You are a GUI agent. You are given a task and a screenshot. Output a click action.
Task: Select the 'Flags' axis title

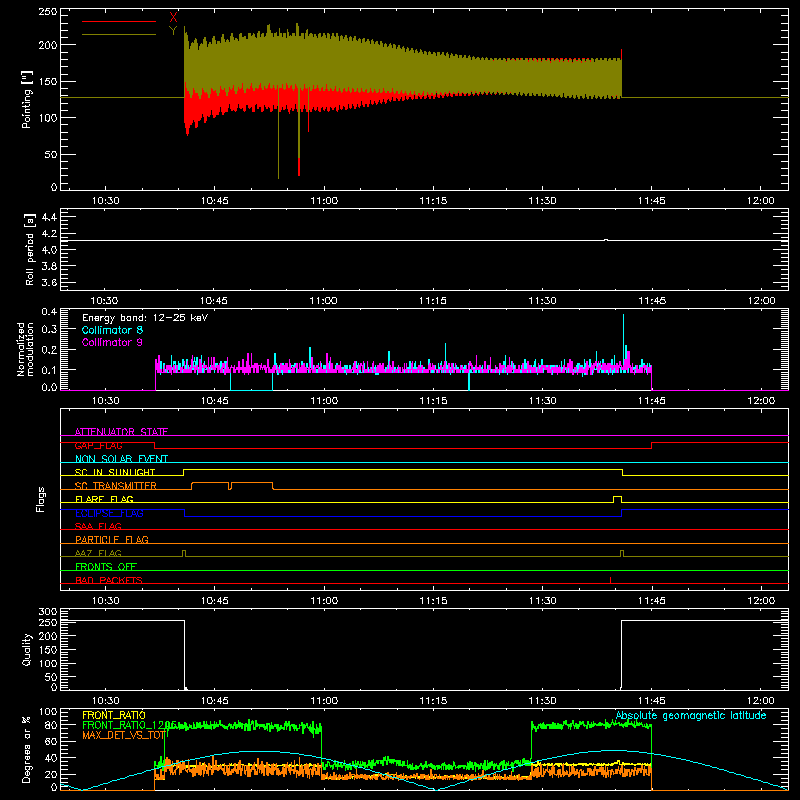[x=40, y=499]
